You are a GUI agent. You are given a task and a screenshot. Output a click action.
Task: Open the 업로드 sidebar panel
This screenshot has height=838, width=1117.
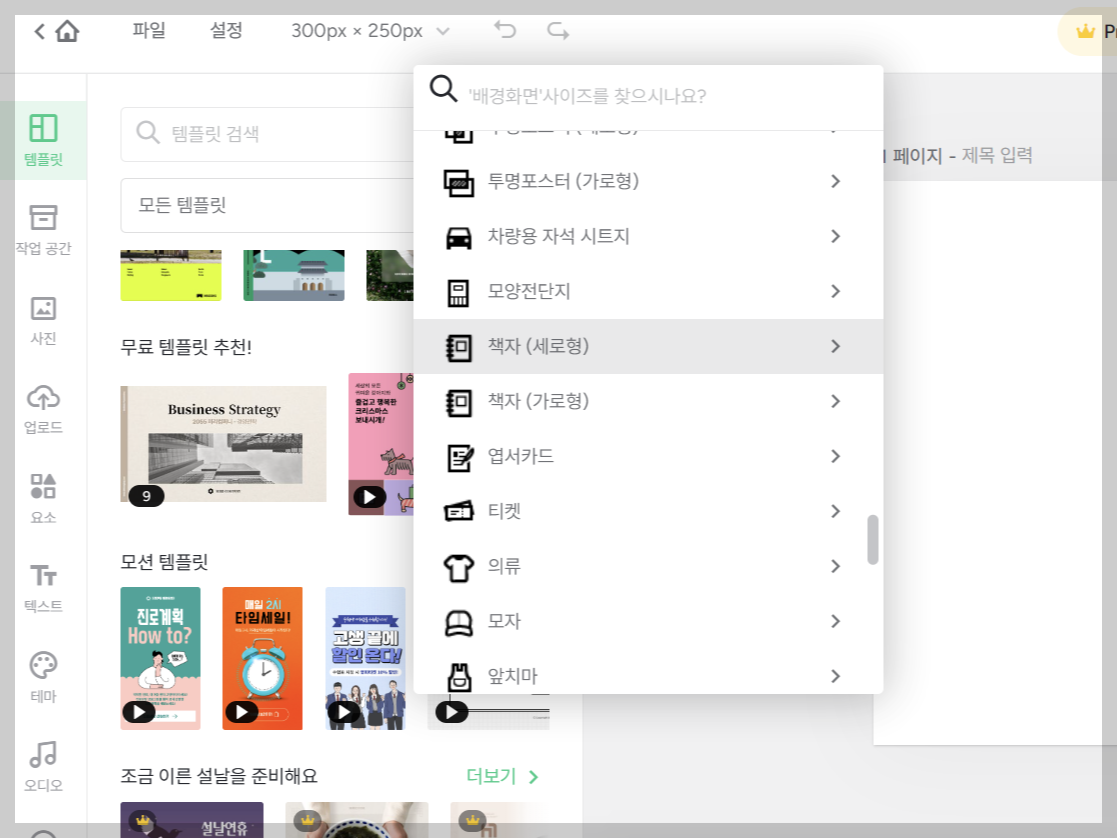pos(43,409)
